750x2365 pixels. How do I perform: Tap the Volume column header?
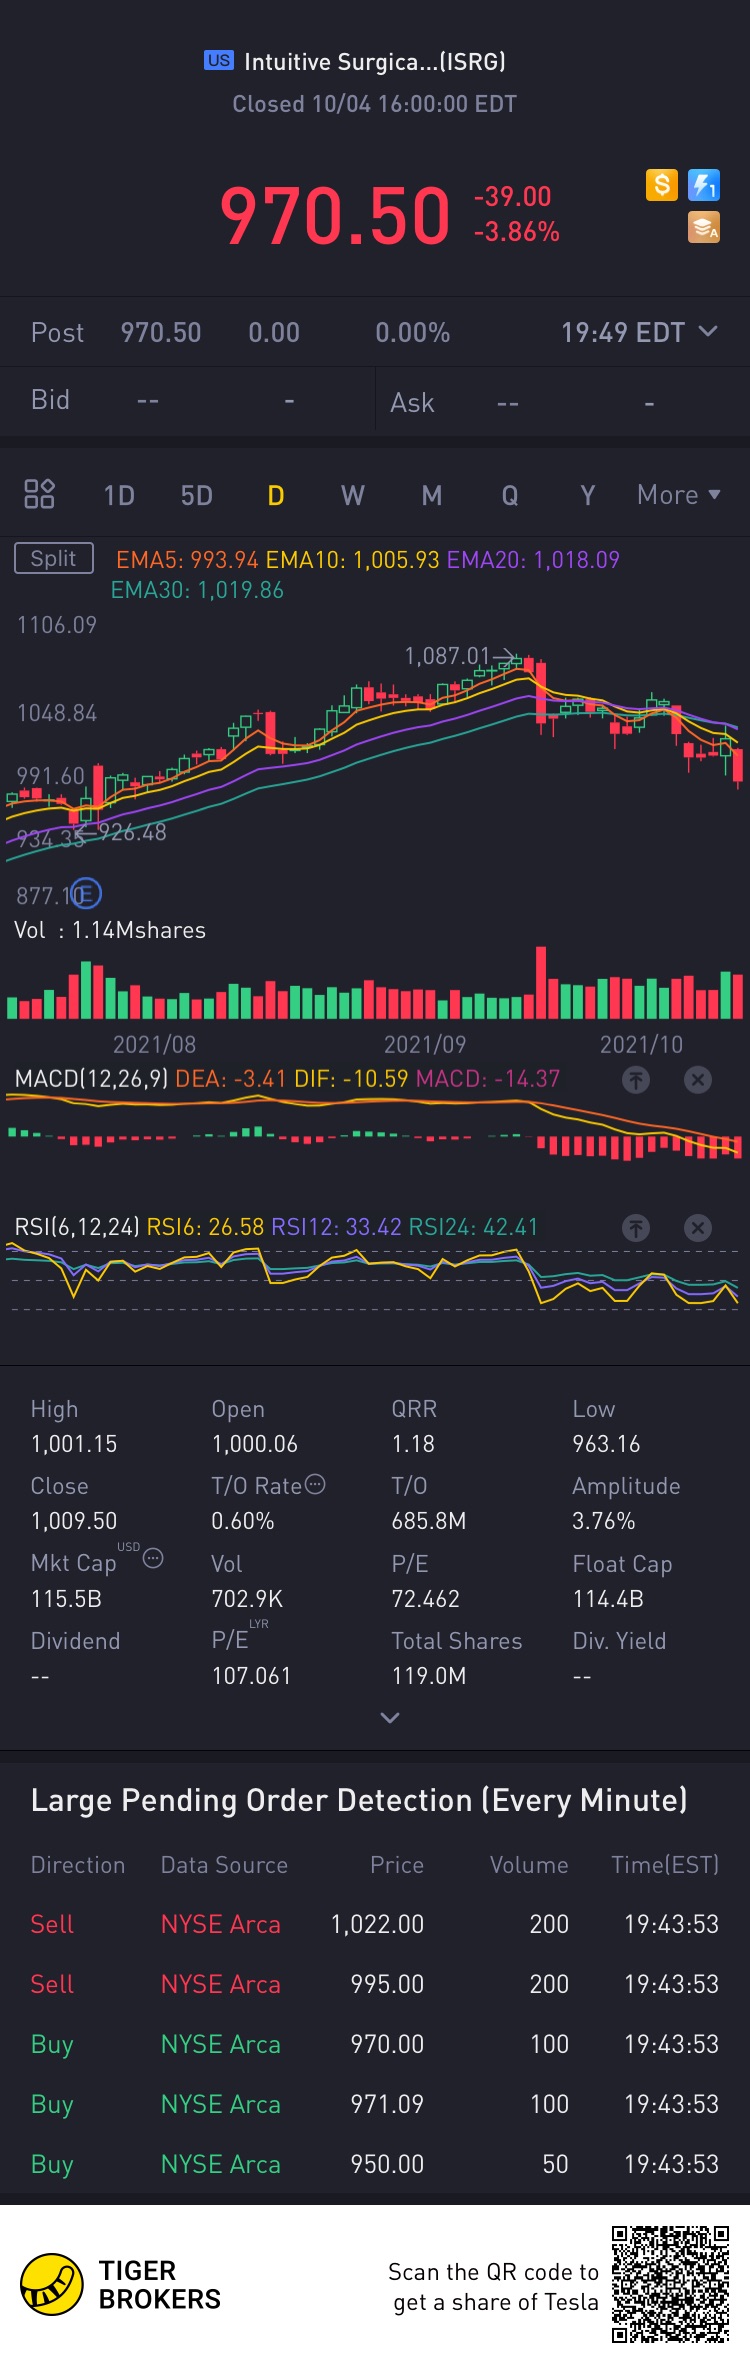pyautogui.click(x=529, y=1865)
